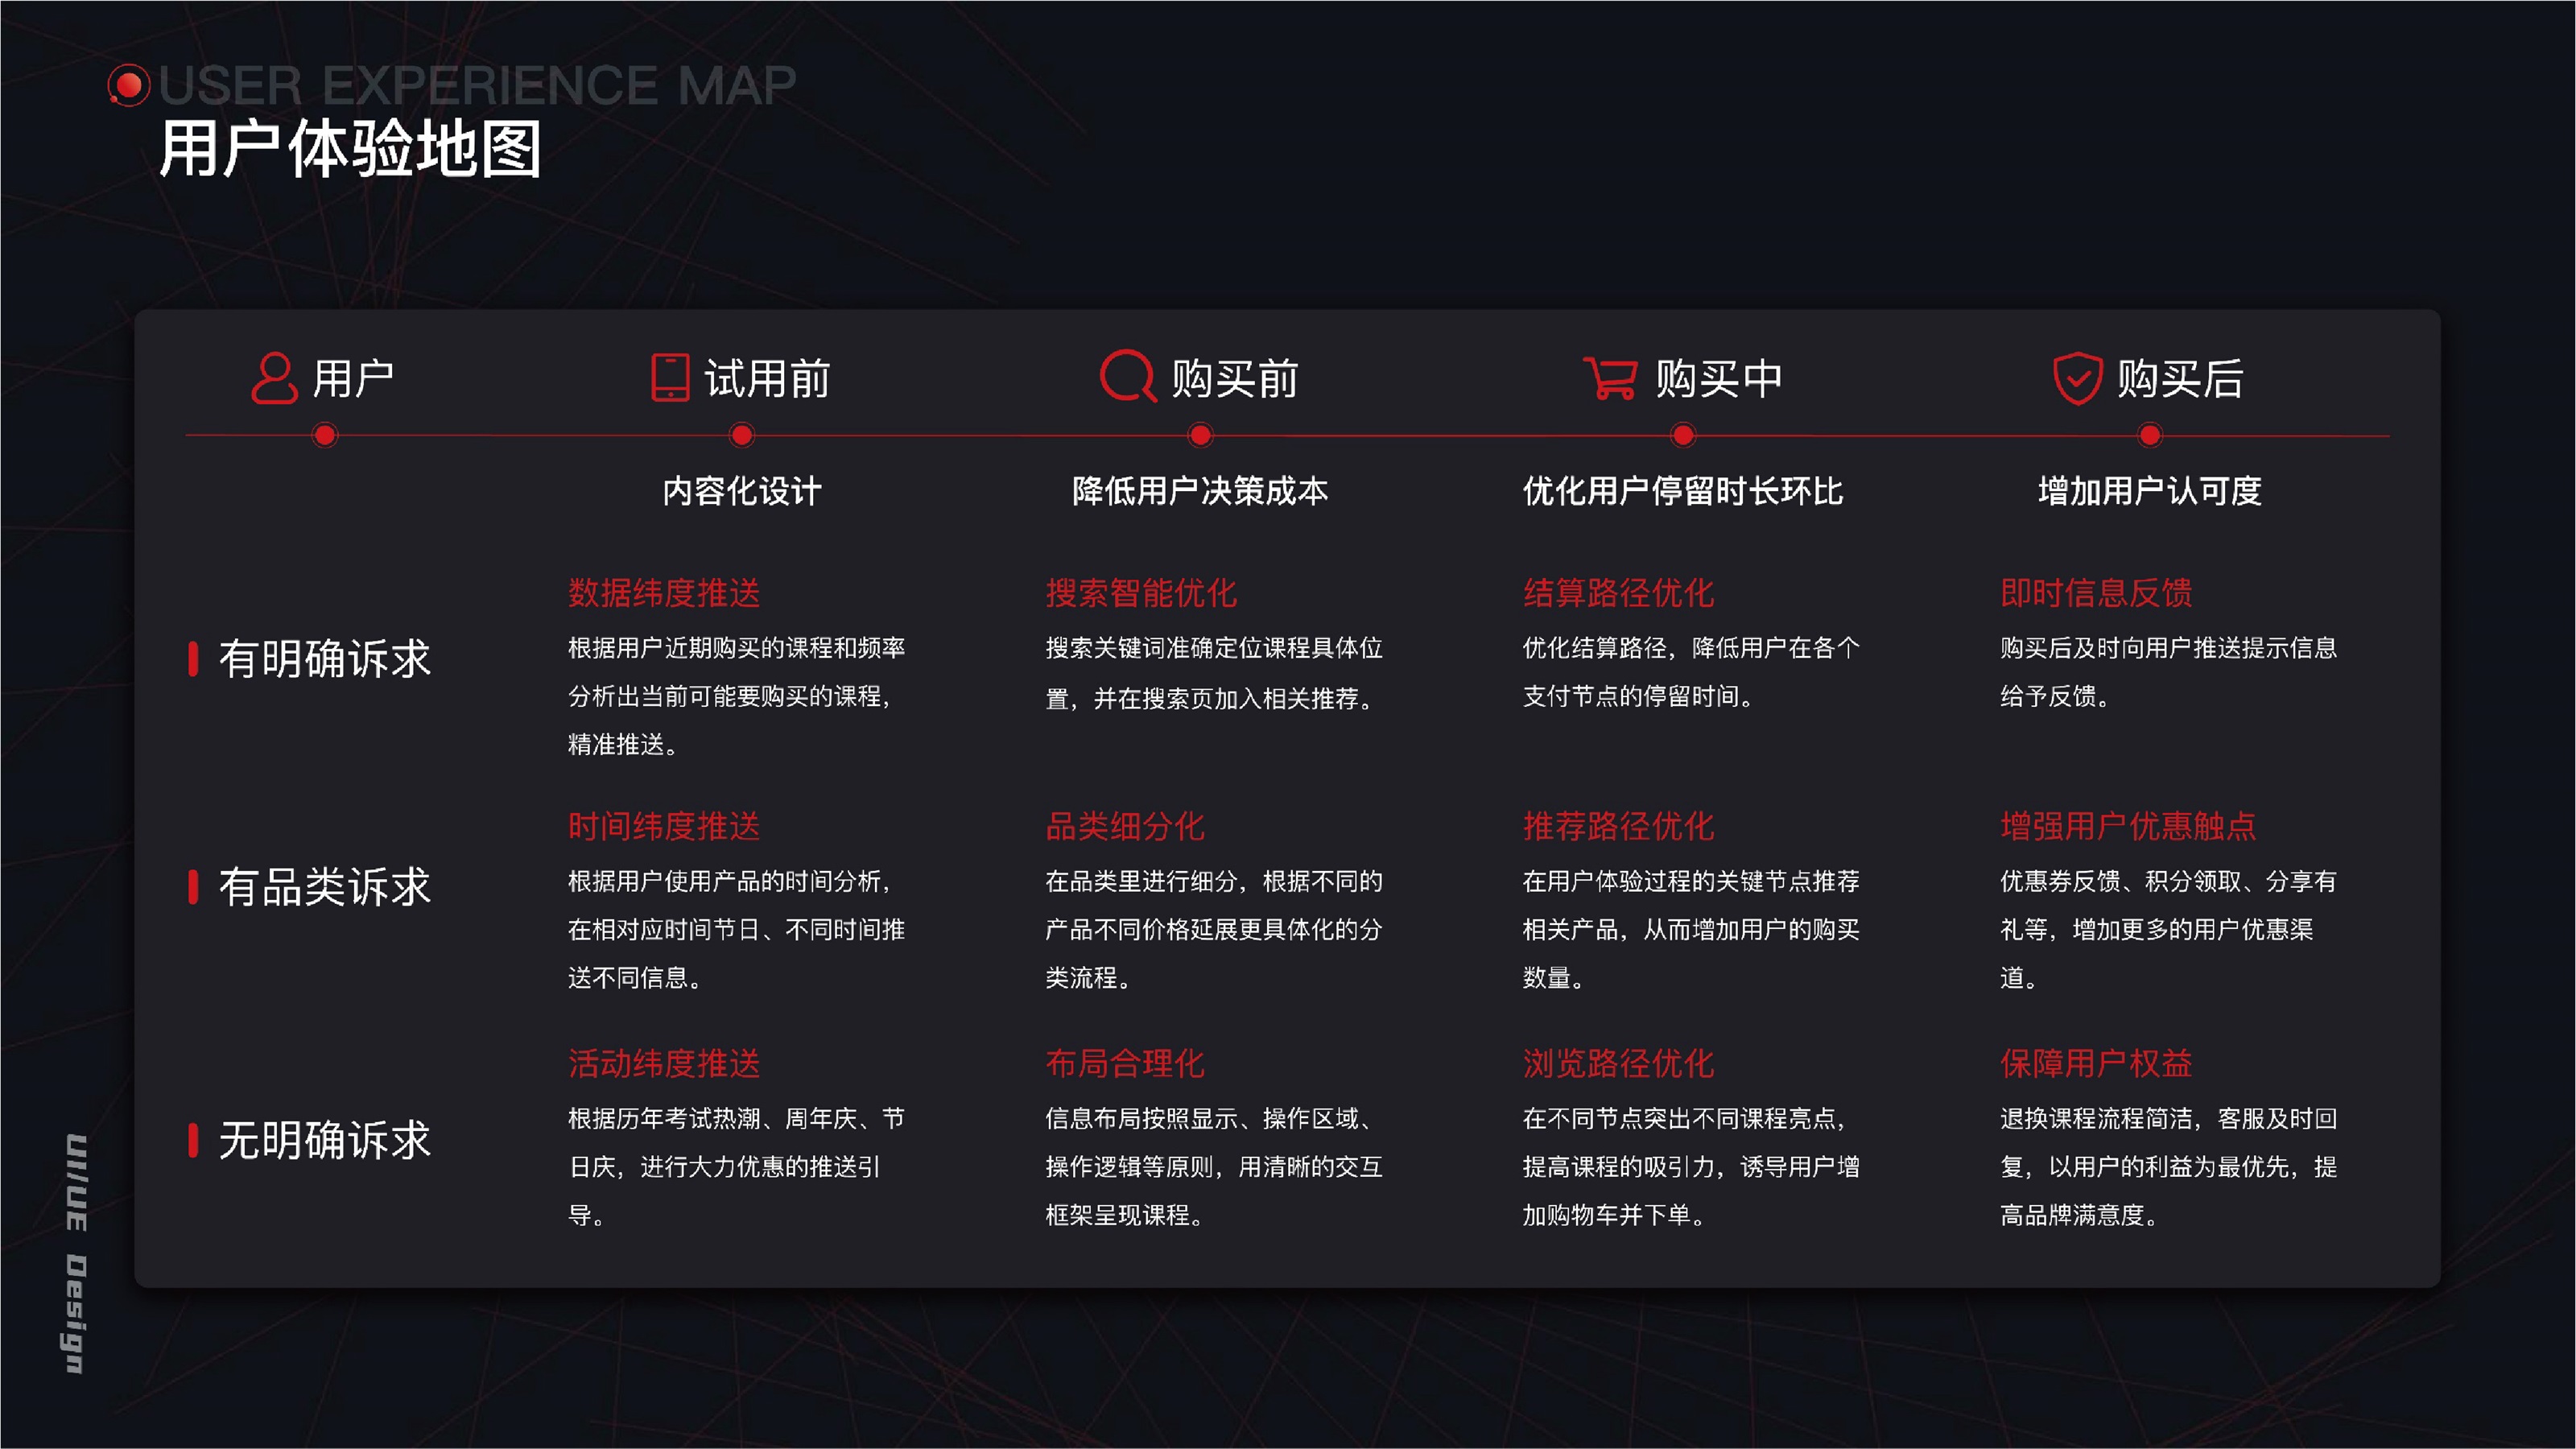Click the USER EXPERIENCE MAP English heading

[478, 86]
